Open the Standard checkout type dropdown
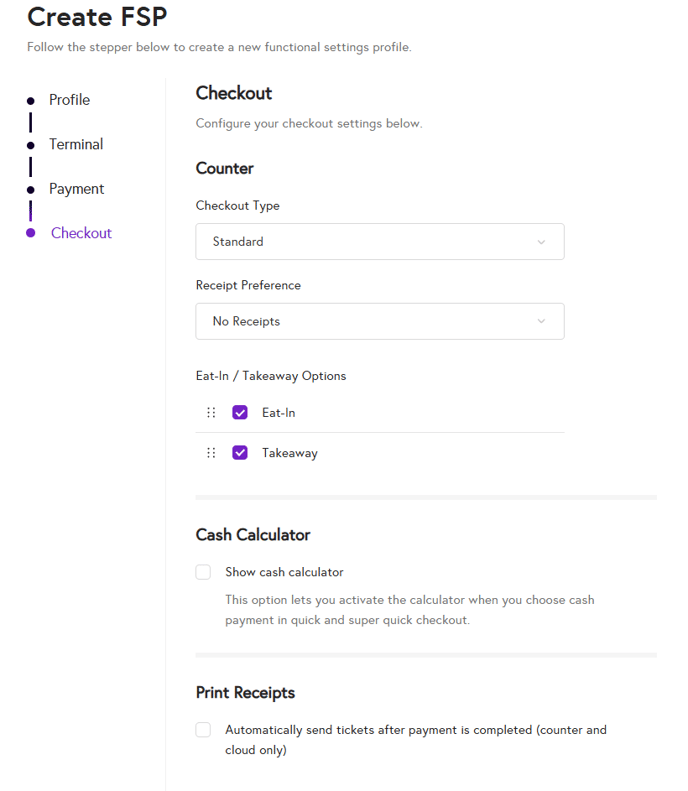688x791 pixels. [379, 242]
